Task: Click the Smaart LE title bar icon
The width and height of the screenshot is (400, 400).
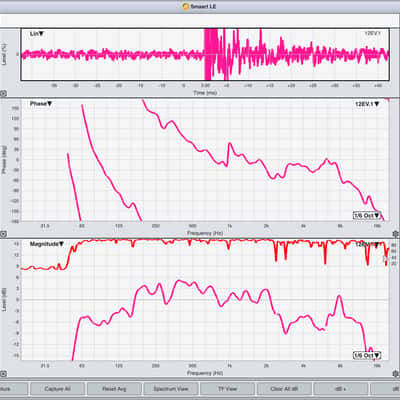Action: pyautogui.click(x=186, y=6)
